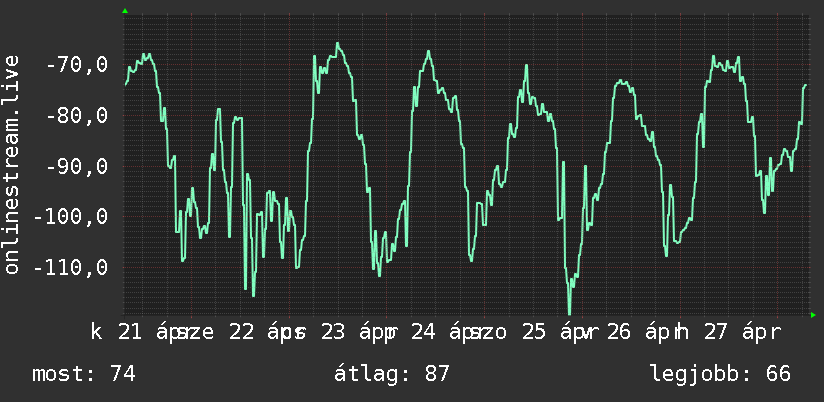This screenshot has height=402, width=824.
Task: Click the green arrow atop the y-axis
Action: tap(125, 11)
